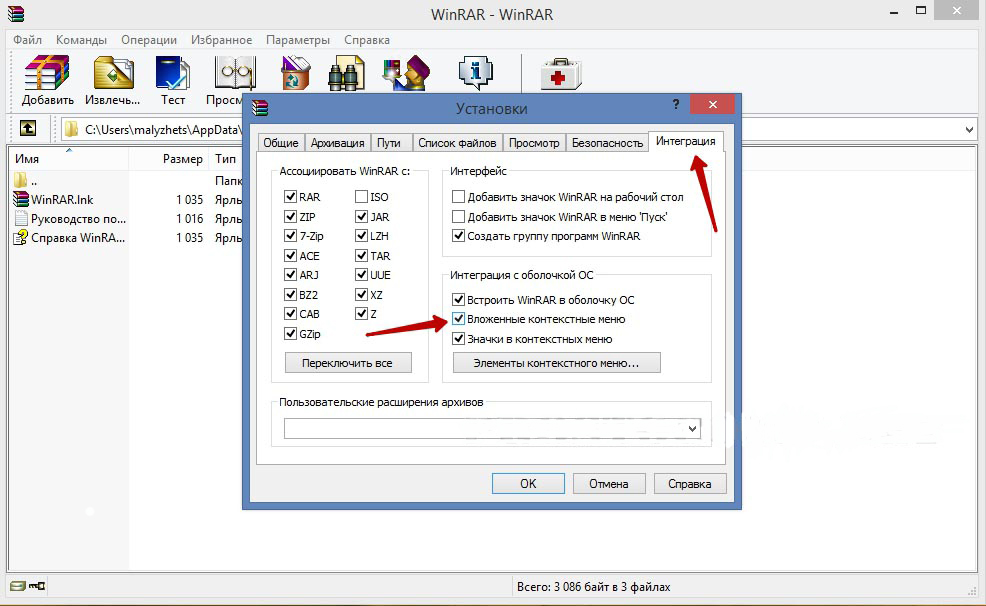
Task: Expand the address bar path dropdown
Action: tap(970, 129)
